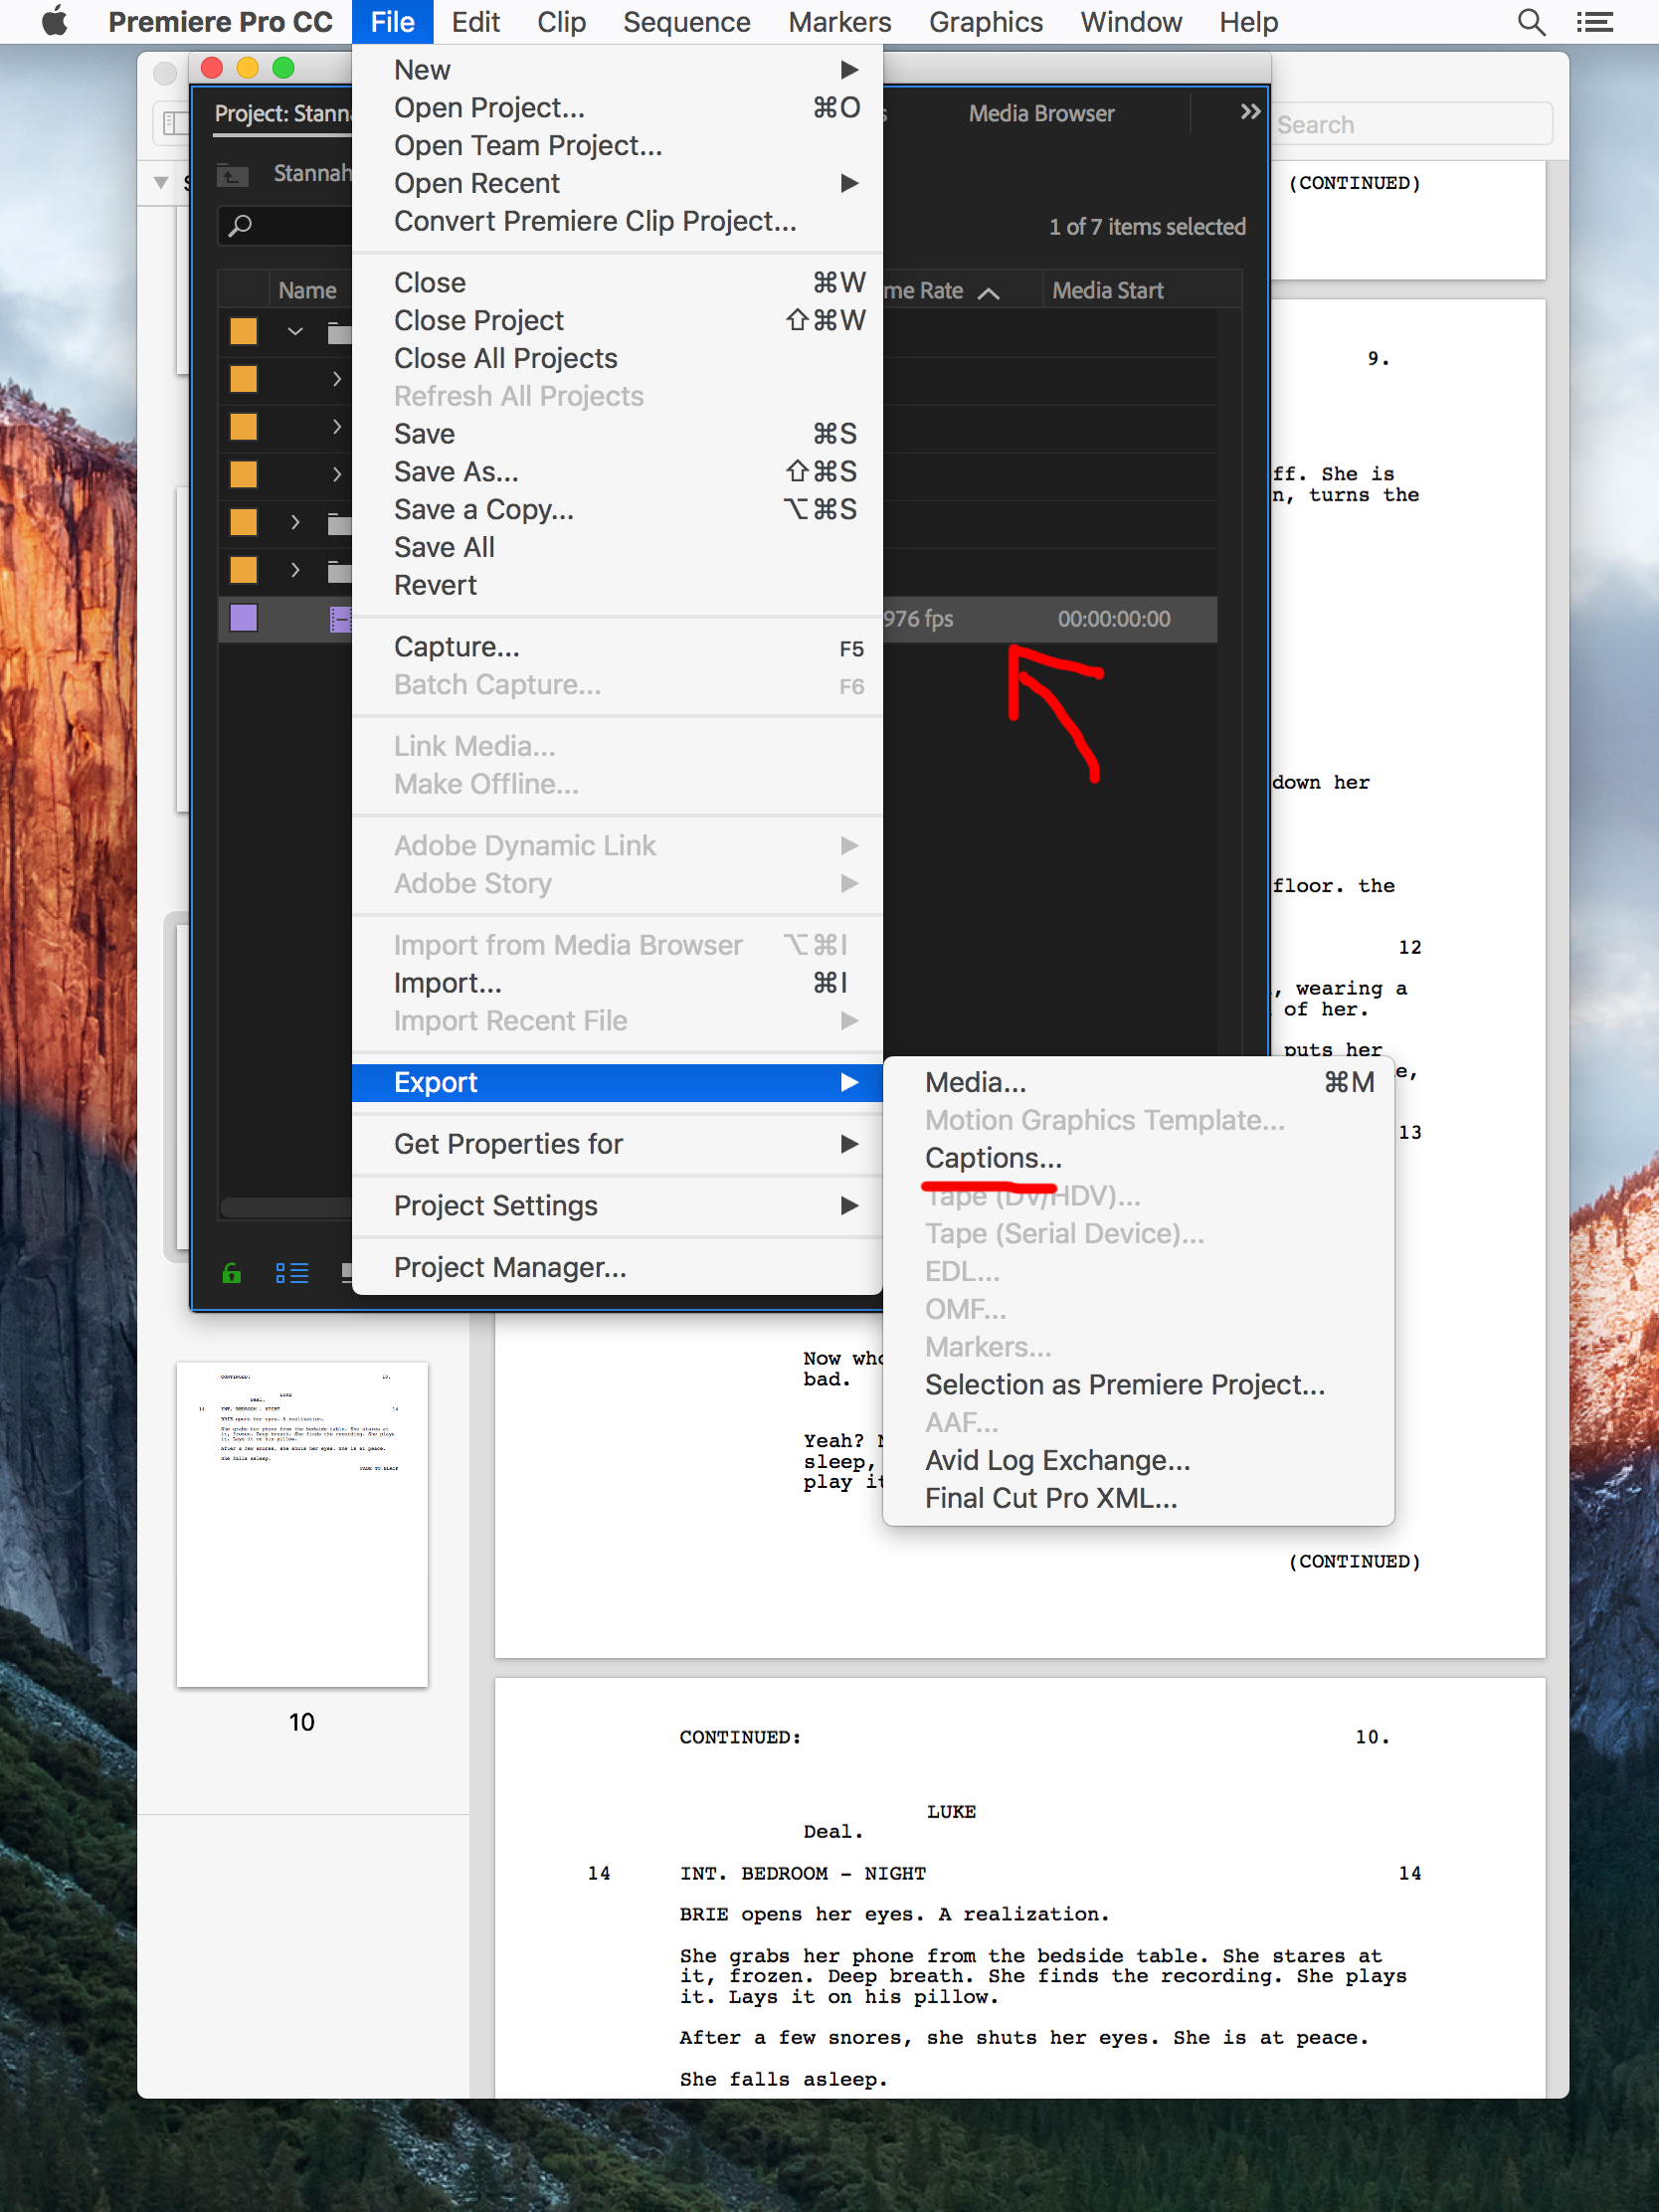This screenshot has width=1659, height=2212.
Task: Open the New submenu
Action: click(x=617, y=70)
